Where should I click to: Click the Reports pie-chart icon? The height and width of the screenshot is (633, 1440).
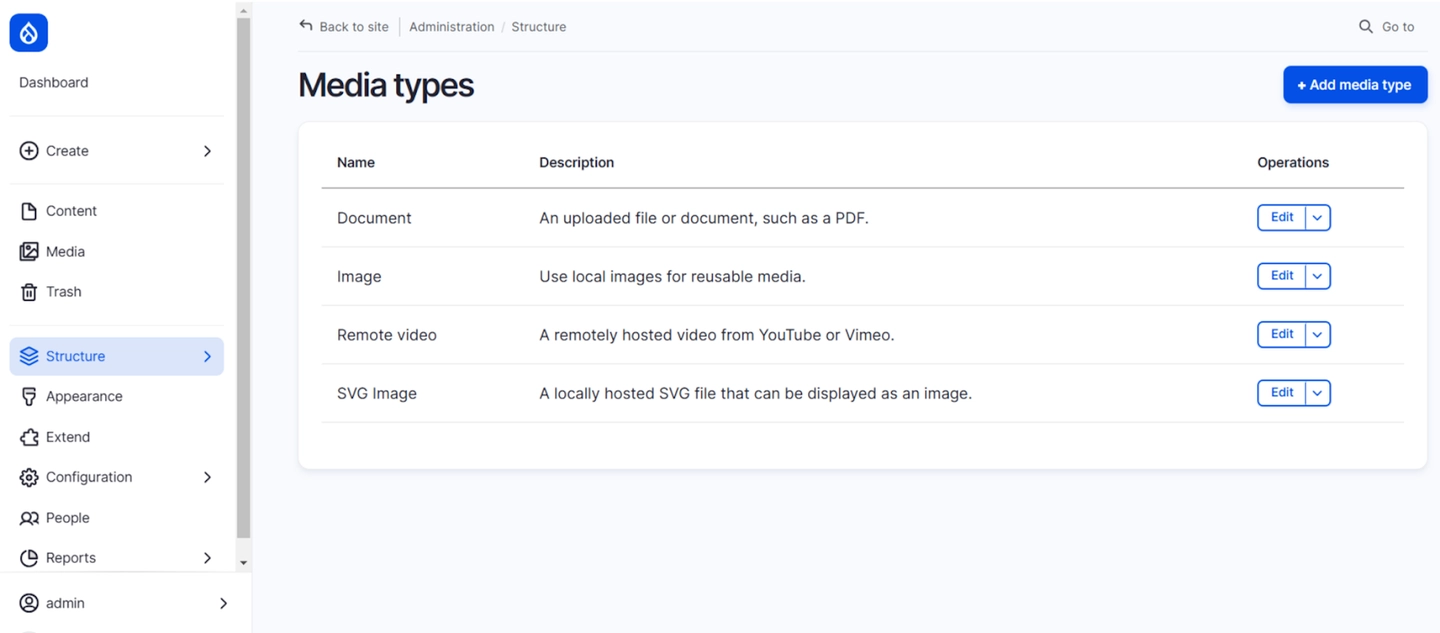tap(29, 558)
